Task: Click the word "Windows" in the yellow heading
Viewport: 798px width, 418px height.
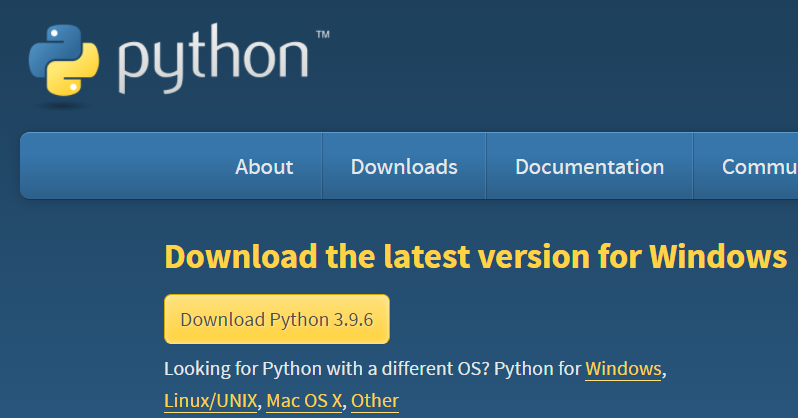Action: pos(718,256)
